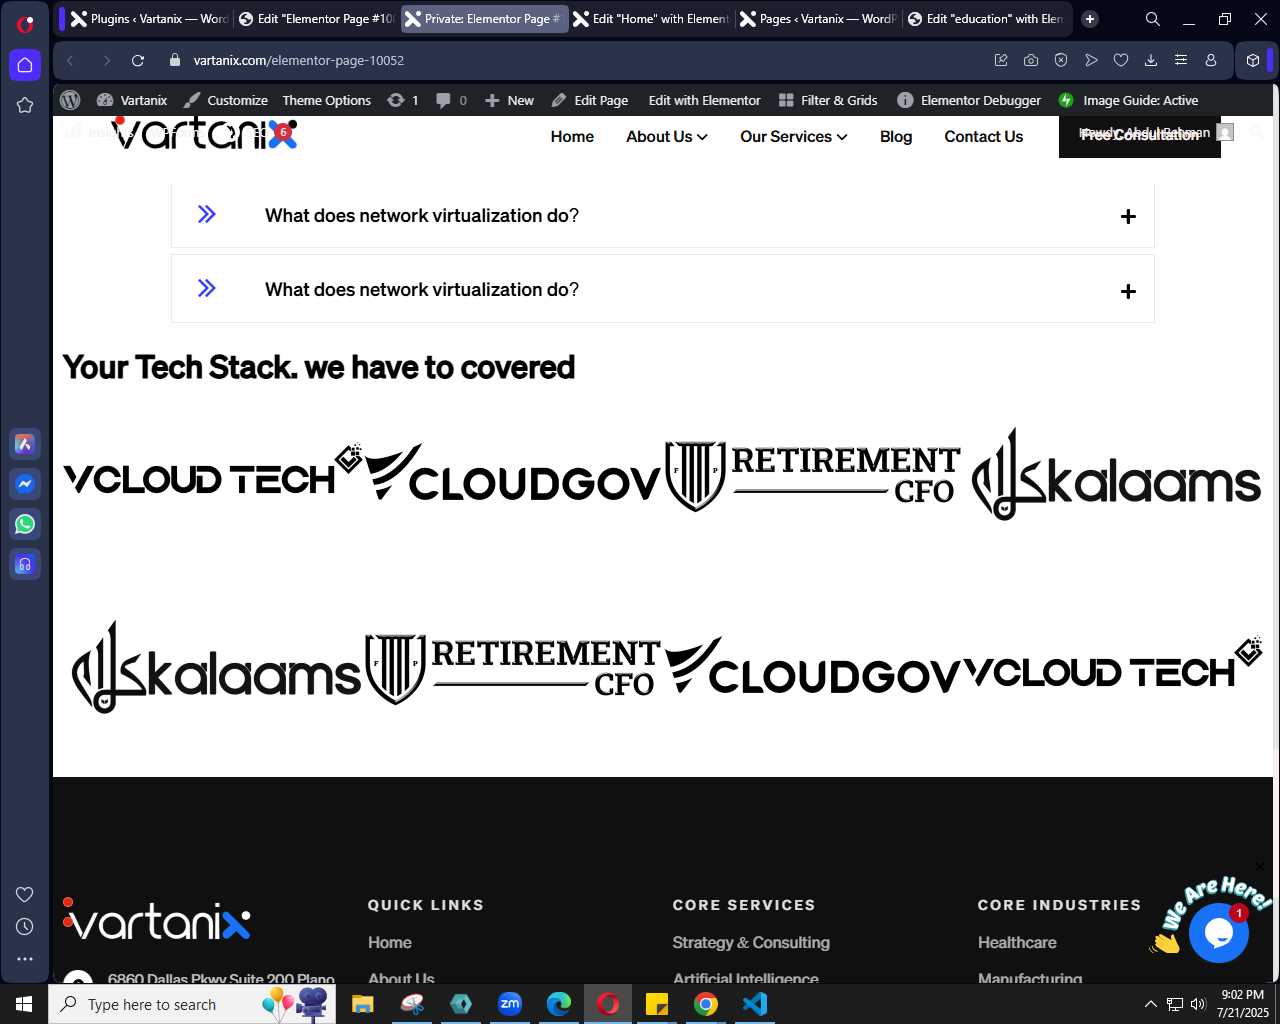
Task: Search tabs with magnifier icon
Action: [x=1153, y=19]
